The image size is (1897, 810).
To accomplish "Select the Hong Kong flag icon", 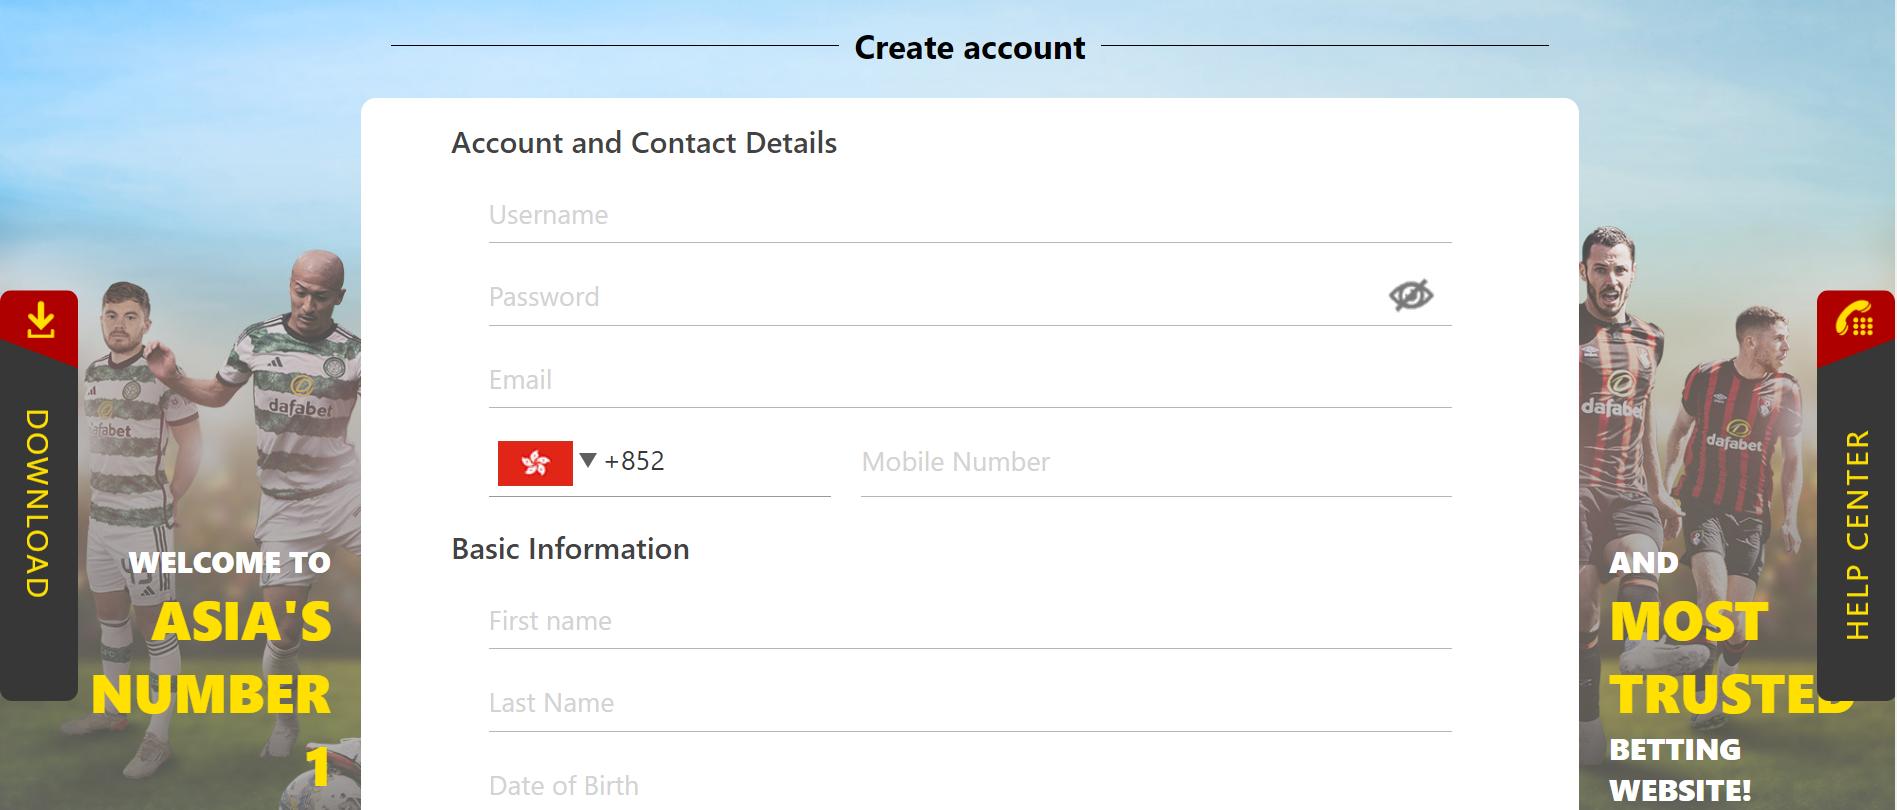I will pos(535,463).
